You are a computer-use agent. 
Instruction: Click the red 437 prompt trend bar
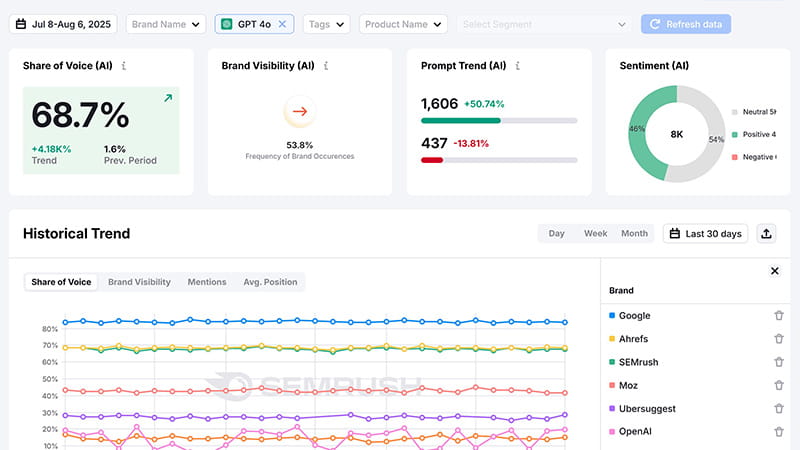pos(432,160)
